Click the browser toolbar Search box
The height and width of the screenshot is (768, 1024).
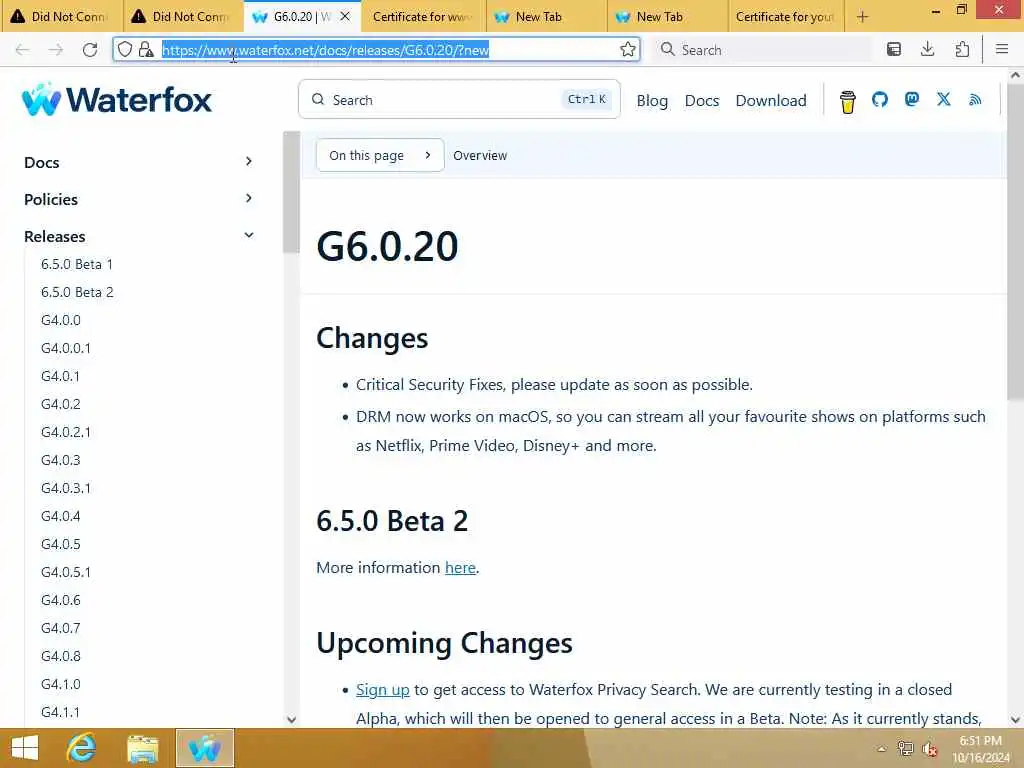(x=763, y=50)
